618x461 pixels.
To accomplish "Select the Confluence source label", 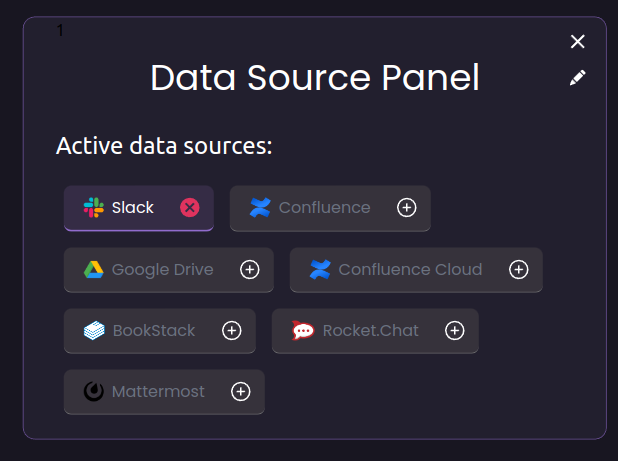I will (325, 208).
